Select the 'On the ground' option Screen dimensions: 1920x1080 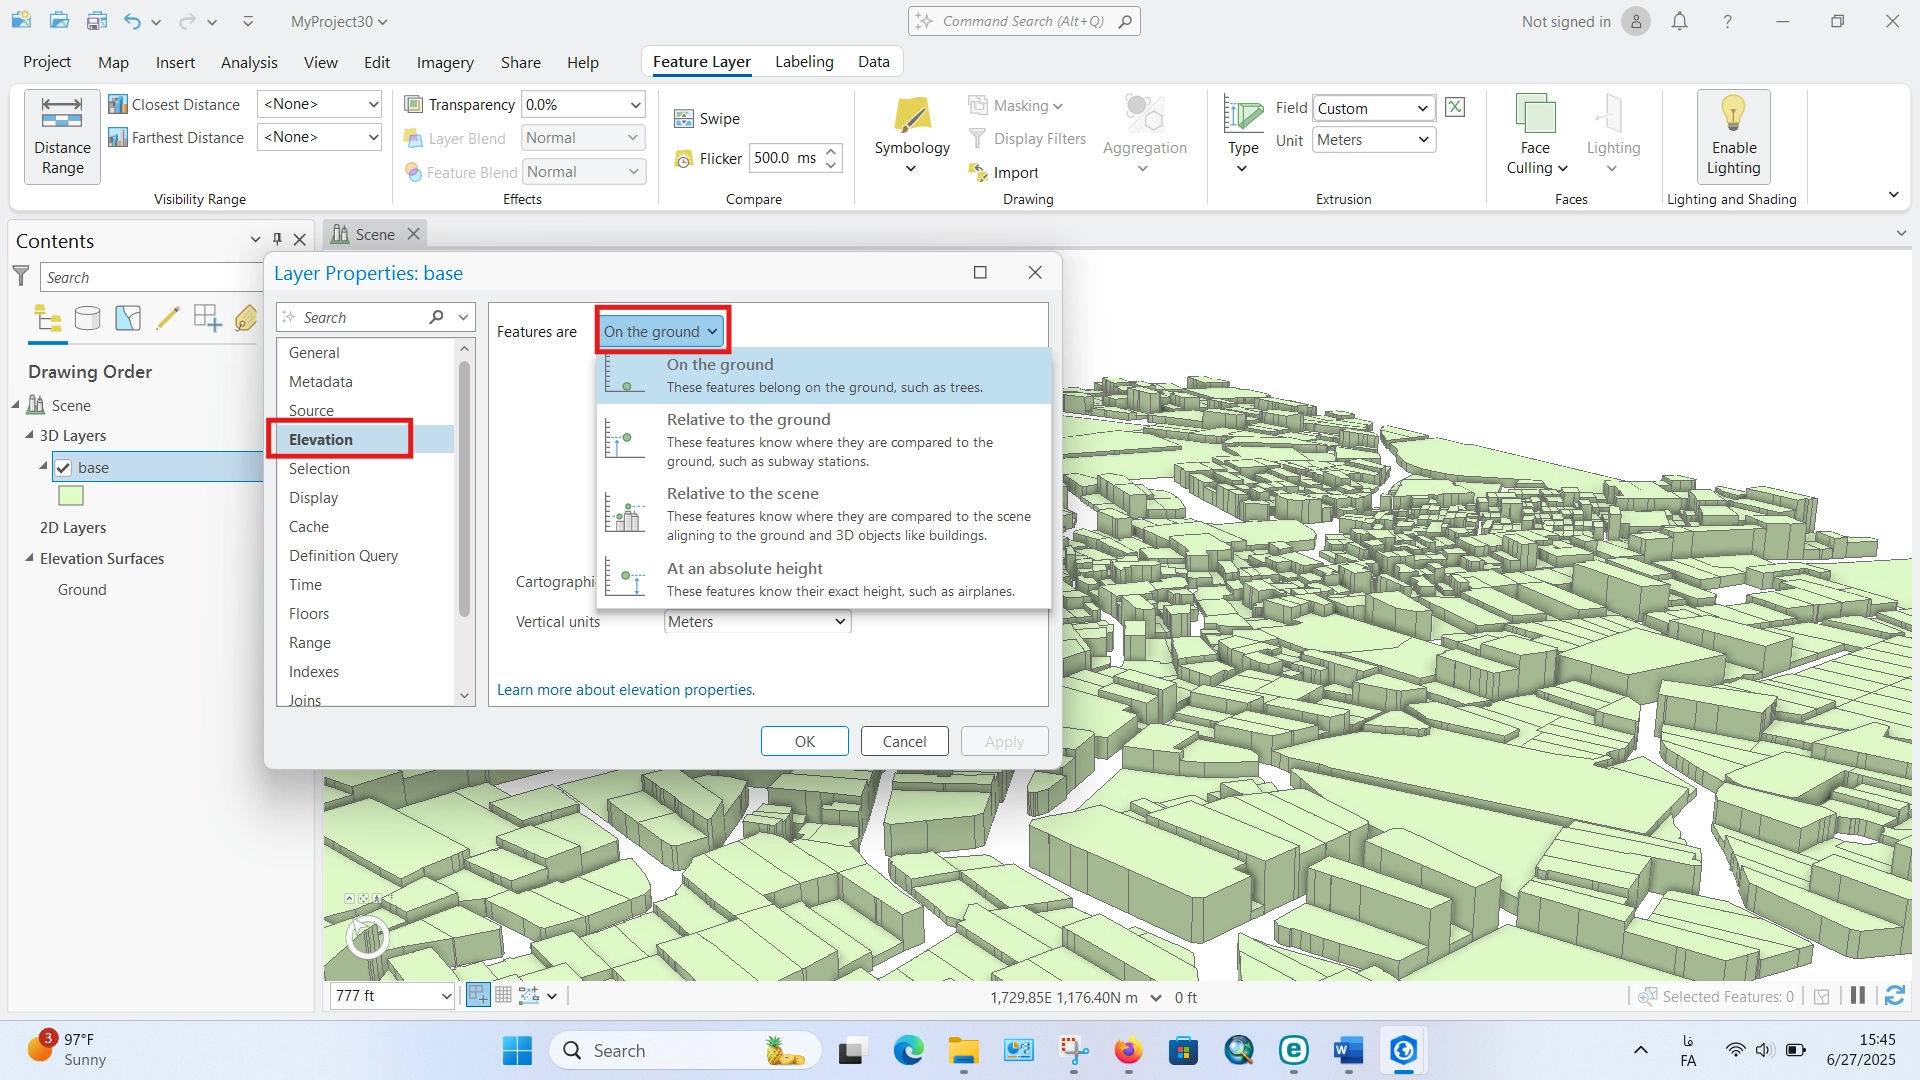(x=824, y=376)
